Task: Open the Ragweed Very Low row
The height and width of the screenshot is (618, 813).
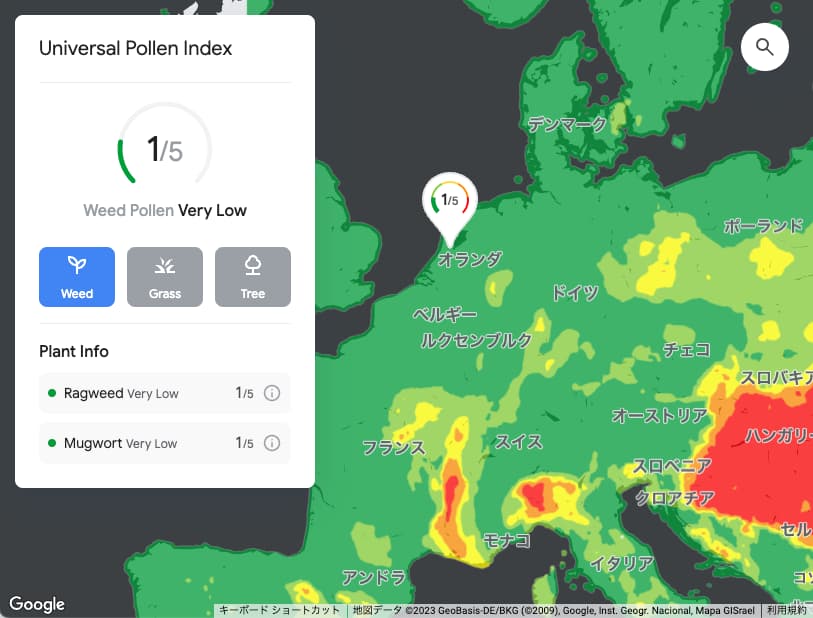Action: coord(120,393)
